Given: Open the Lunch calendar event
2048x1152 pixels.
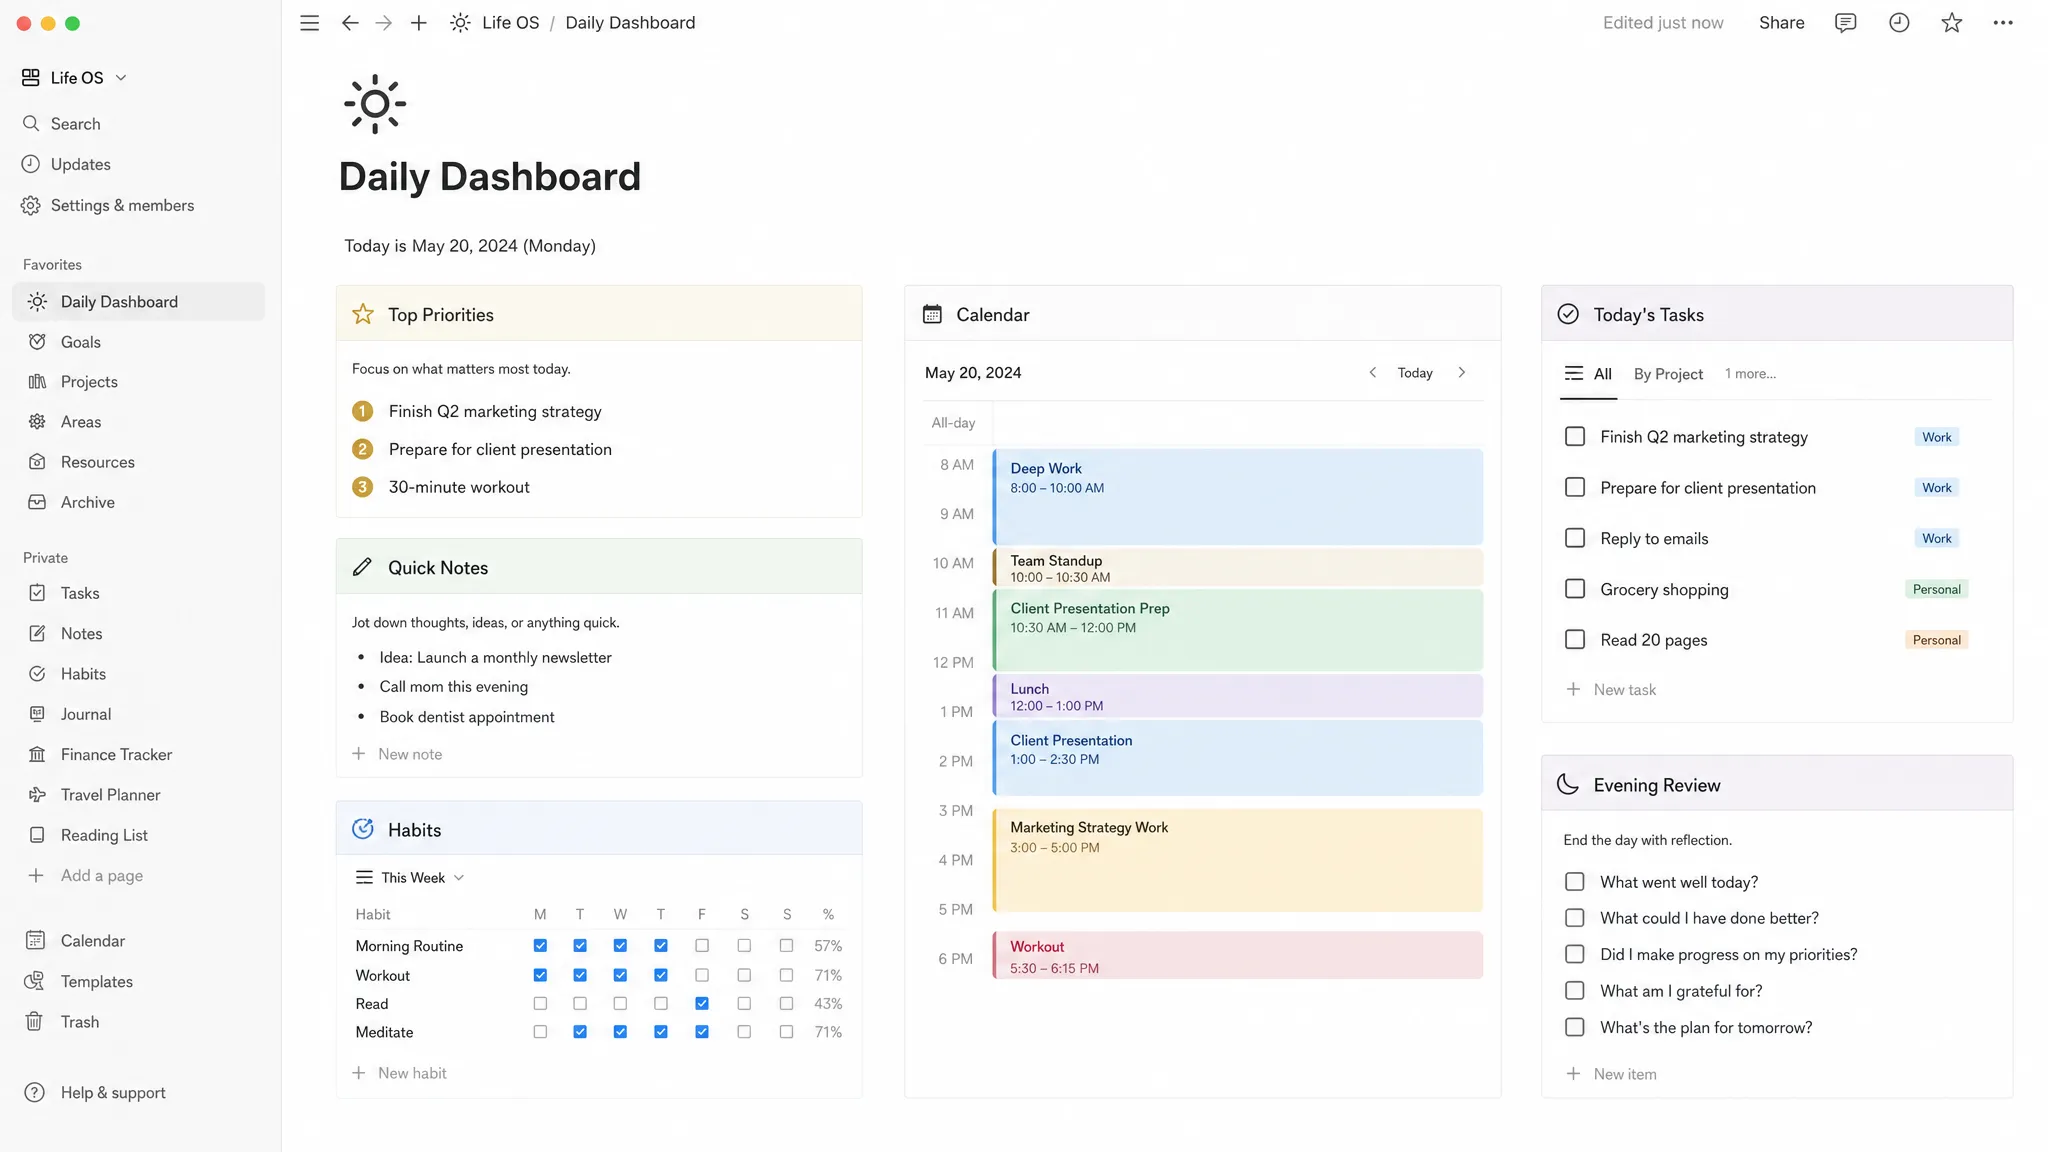Looking at the screenshot, I should [x=1237, y=696].
